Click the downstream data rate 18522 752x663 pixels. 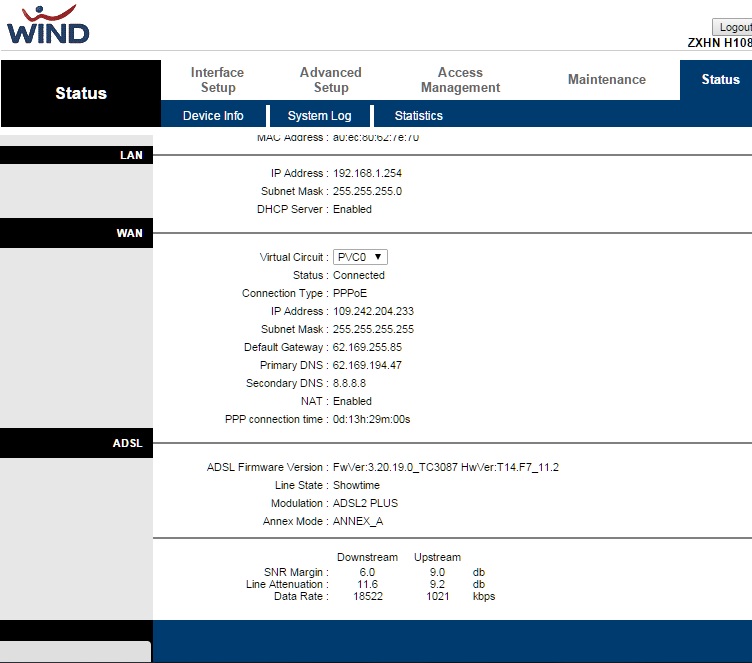pyautogui.click(x=368, y=596)
